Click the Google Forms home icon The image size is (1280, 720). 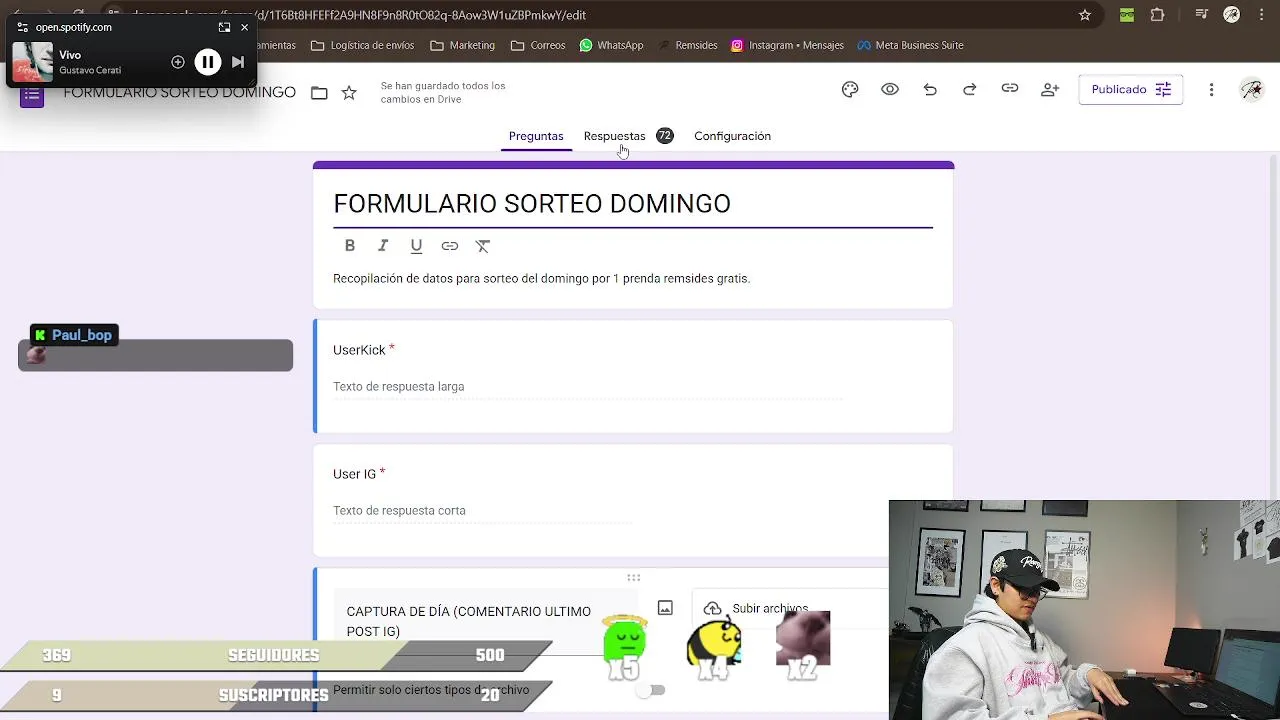pos(32,94)
